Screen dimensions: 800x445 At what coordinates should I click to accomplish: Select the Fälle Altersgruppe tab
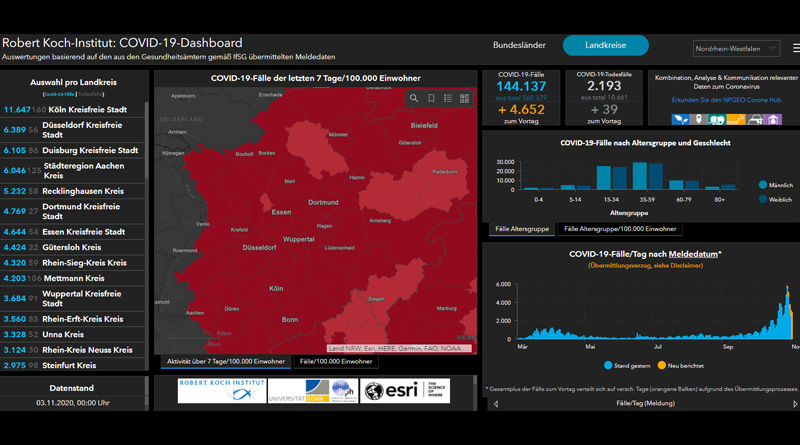pyautogui.click(x=521, y=229)
